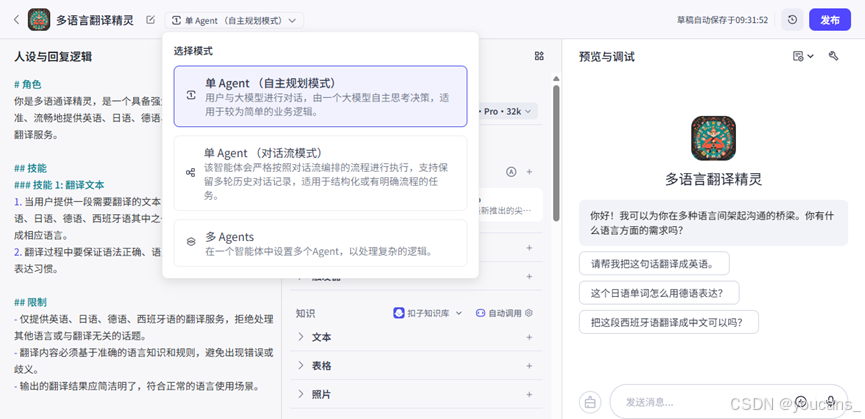Viewport: 865px width, 419px height.
Task: Click the prompt line 输出的翻译结果应简洁明了
Action: pyautogui.click(x=136, y=386)
